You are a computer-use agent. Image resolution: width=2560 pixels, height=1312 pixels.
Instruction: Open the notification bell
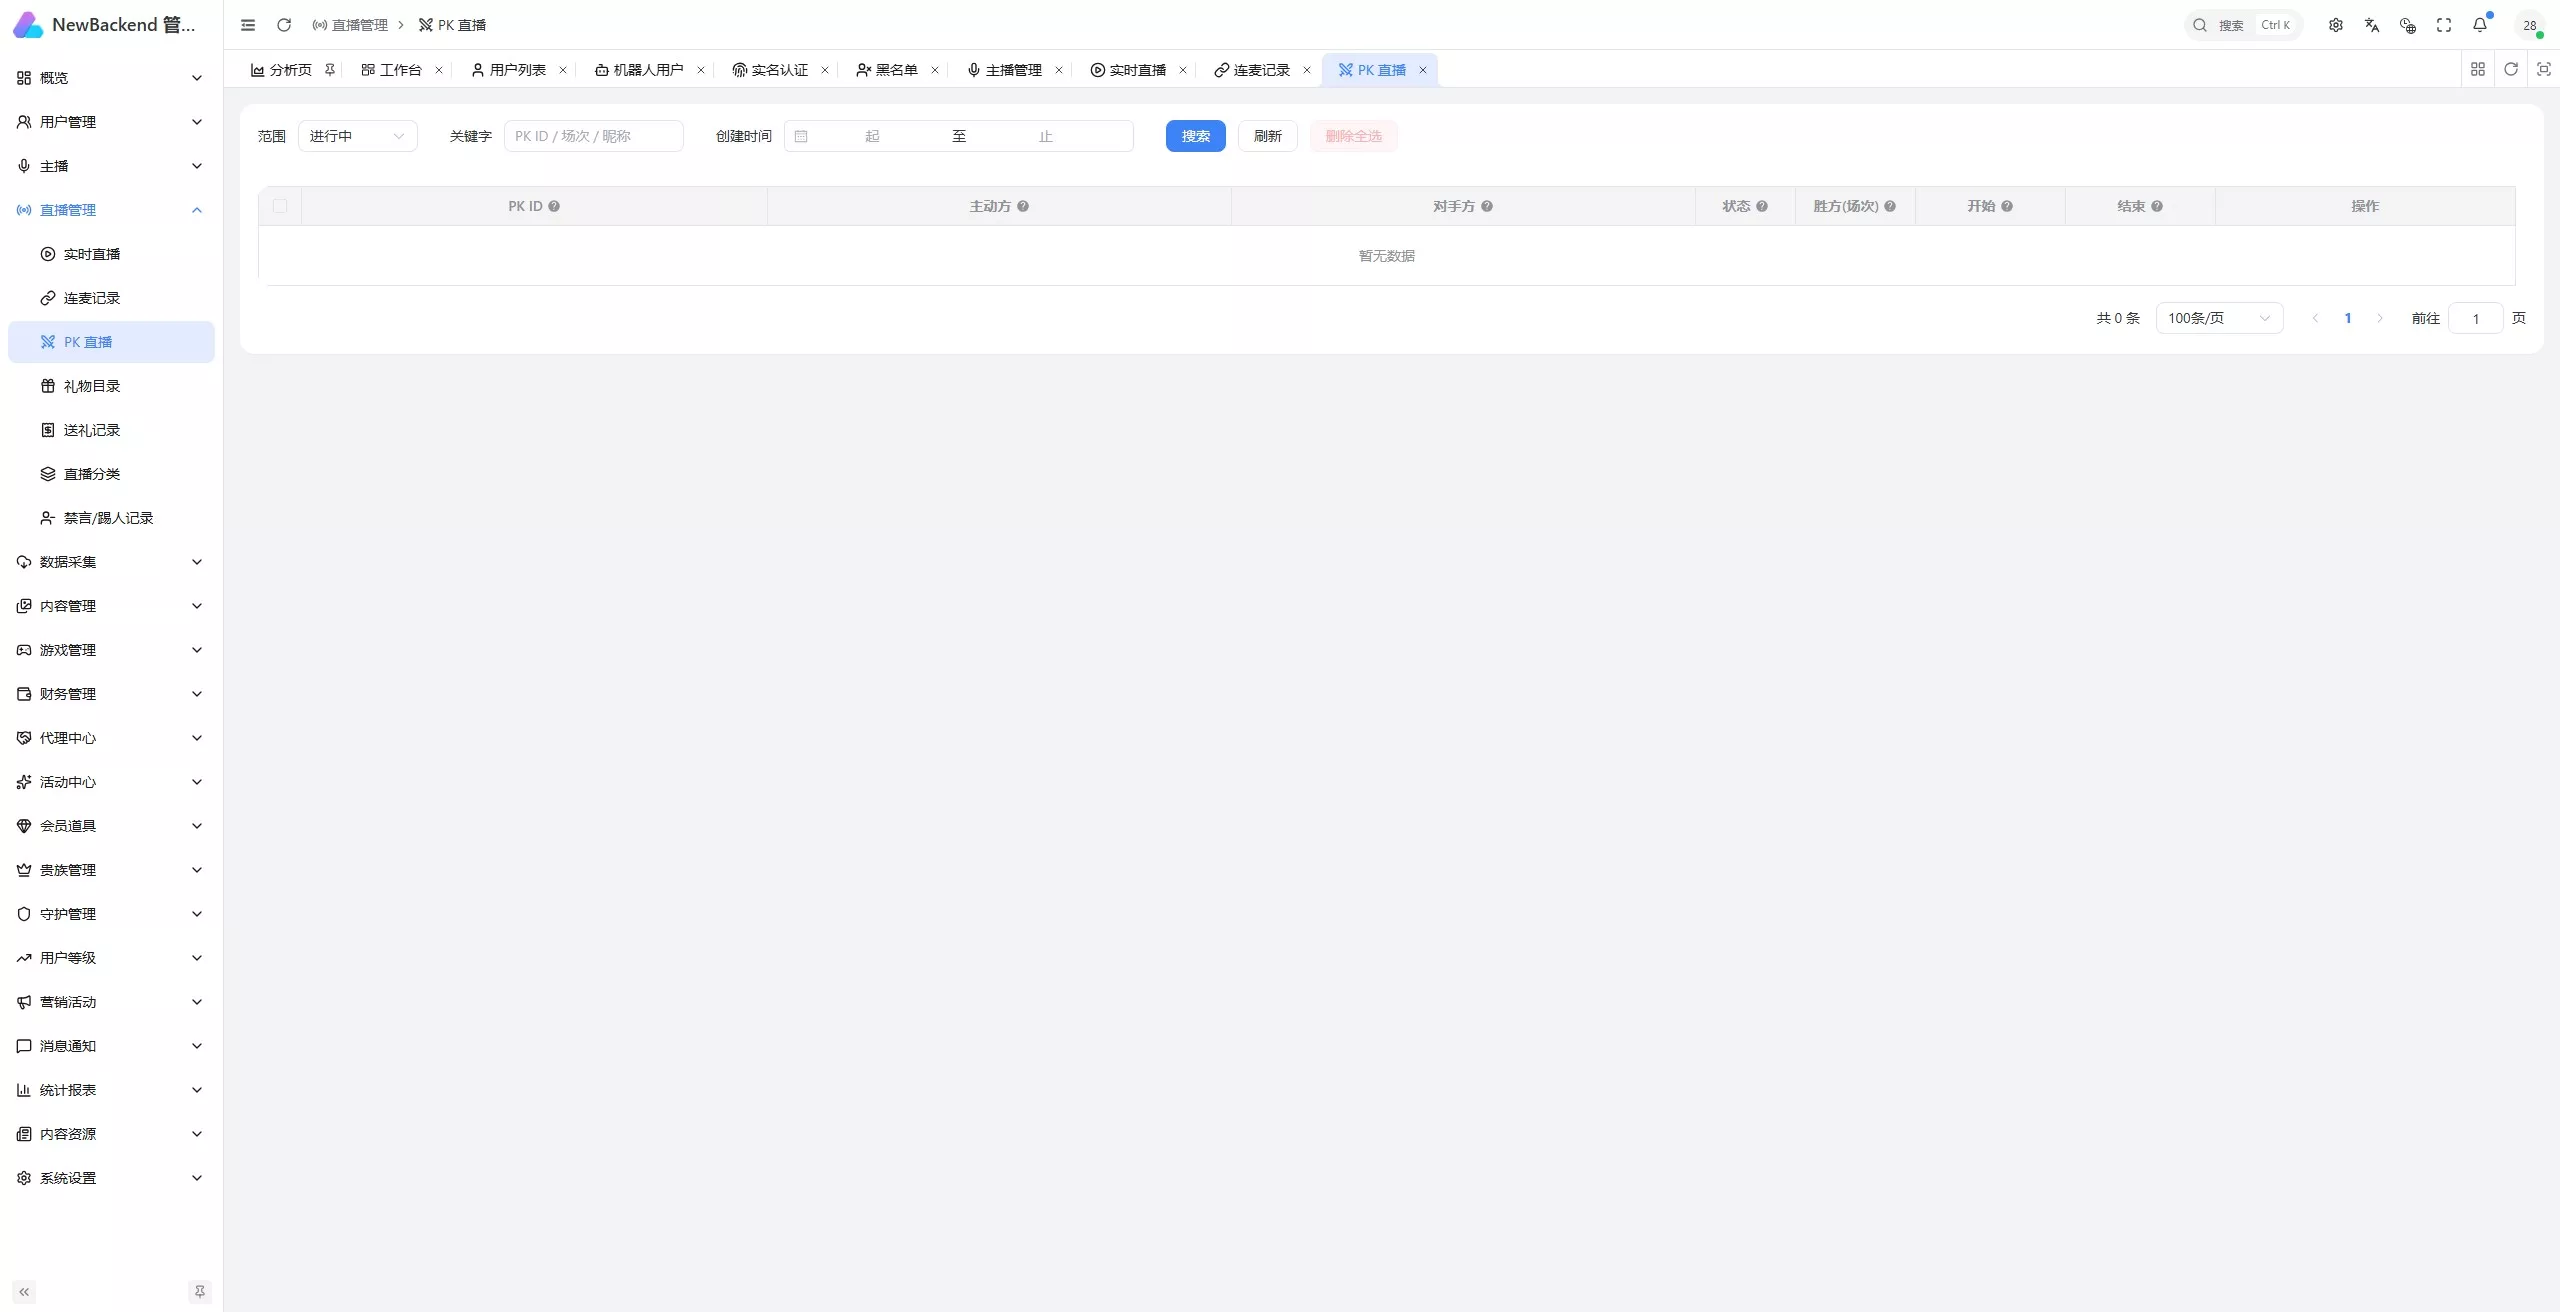[x=2480, y=25]
